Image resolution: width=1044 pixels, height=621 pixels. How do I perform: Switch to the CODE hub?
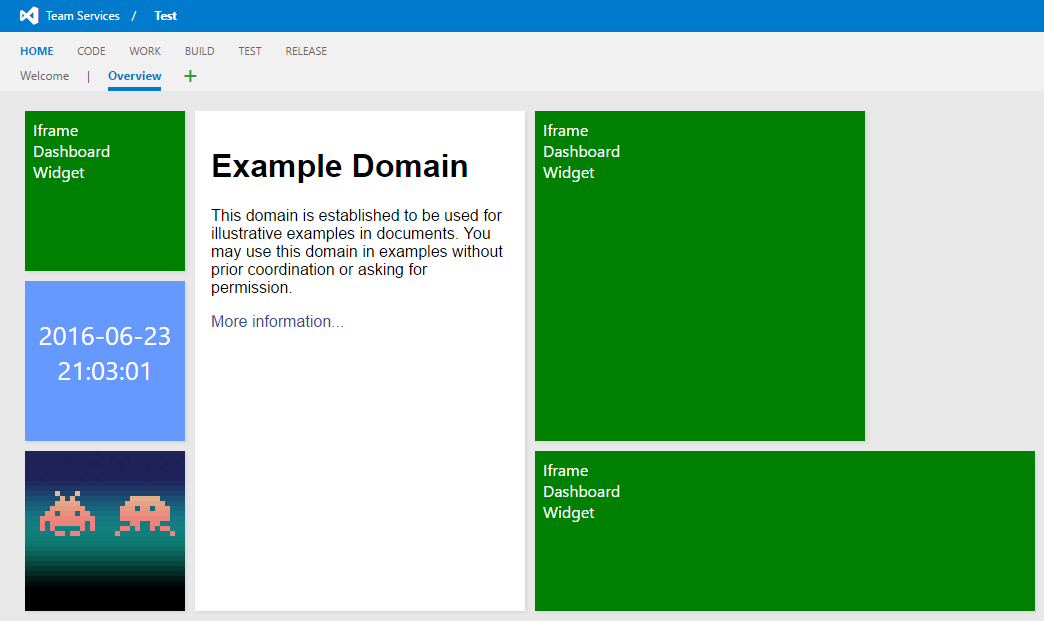[91, 51]
